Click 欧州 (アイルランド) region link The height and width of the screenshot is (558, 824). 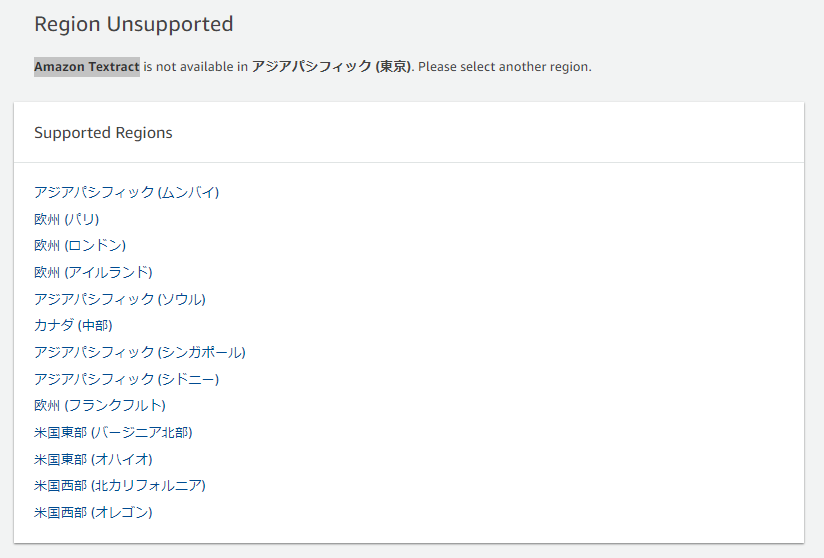click(x=94, y=272)
